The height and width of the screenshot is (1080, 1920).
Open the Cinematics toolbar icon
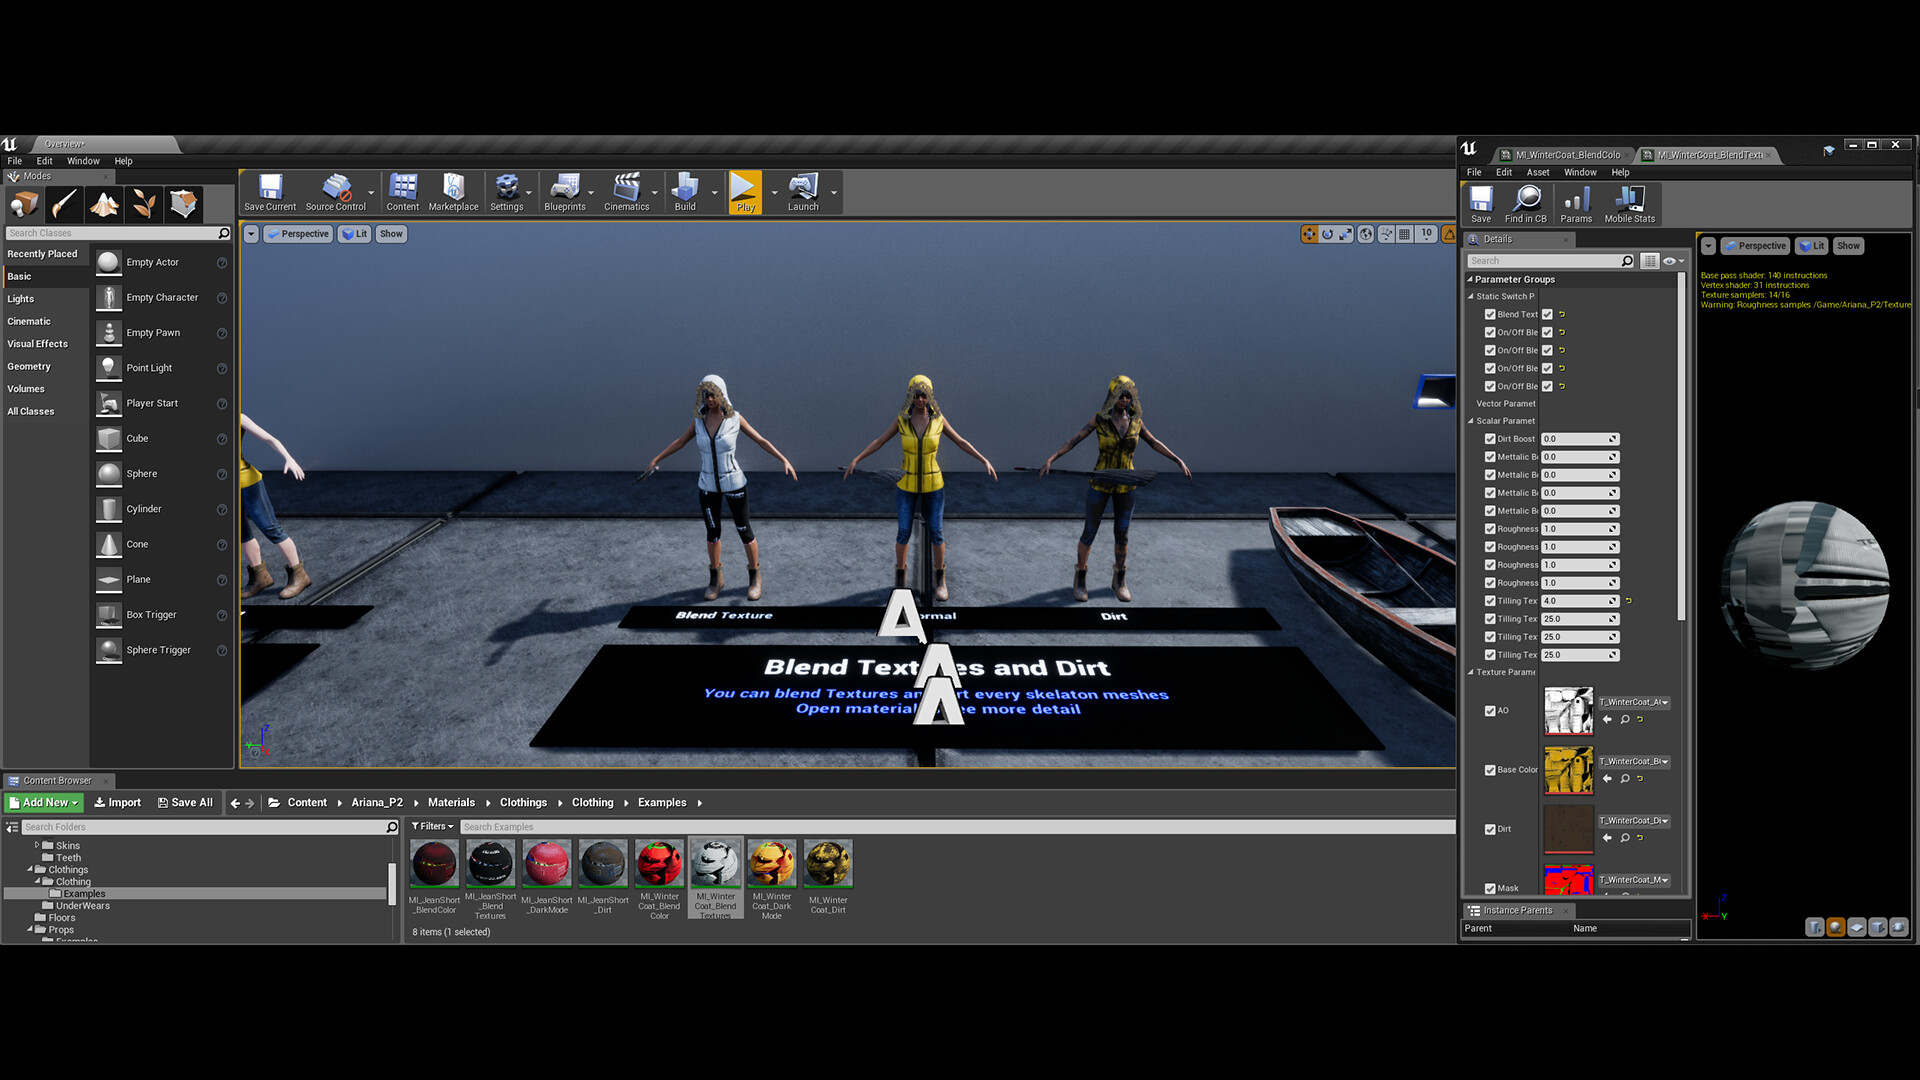(627, 192)
